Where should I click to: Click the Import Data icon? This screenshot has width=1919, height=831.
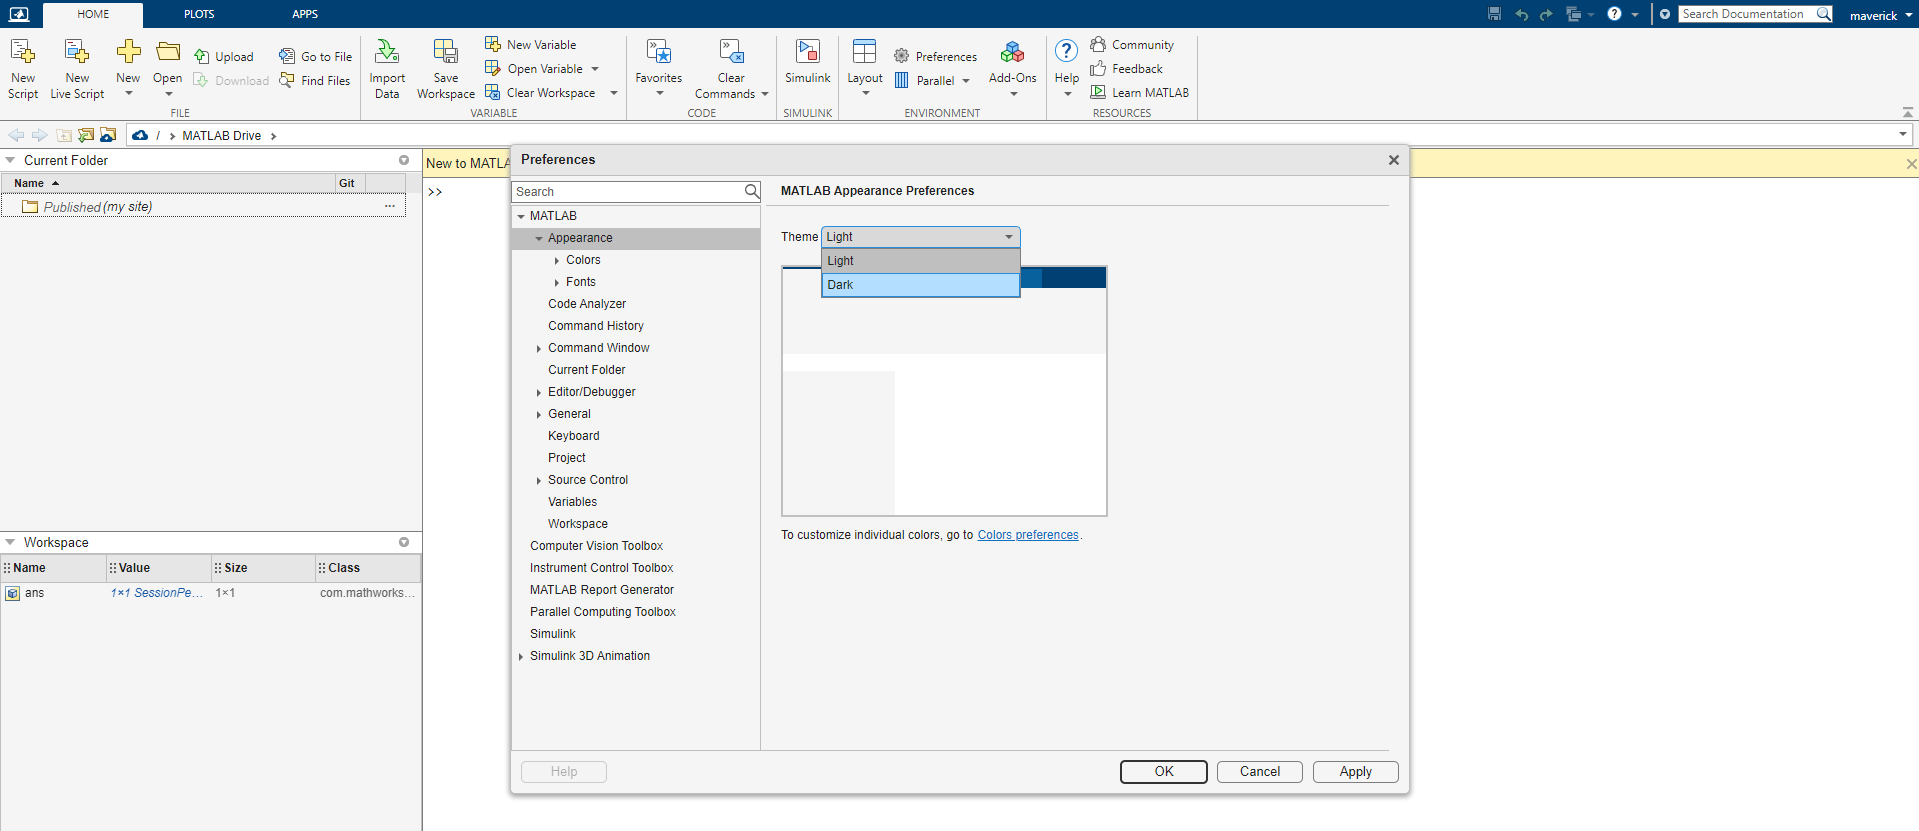coord(387,52)
